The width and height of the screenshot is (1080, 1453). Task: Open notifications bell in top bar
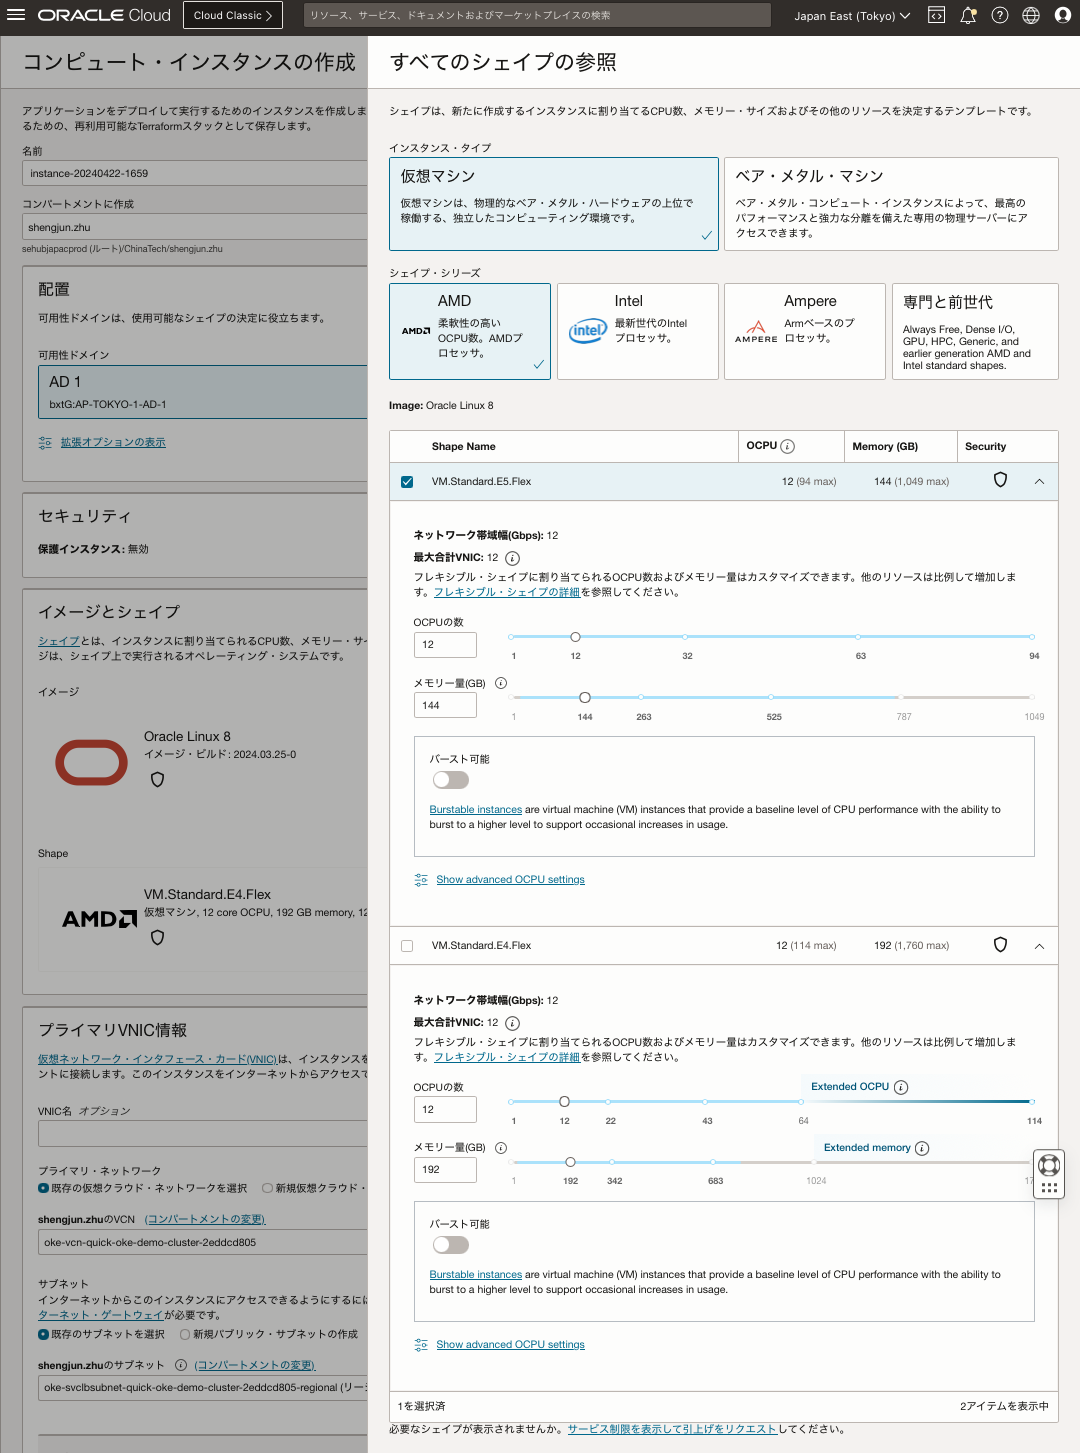pyautogui.click(x=967, y=15)
